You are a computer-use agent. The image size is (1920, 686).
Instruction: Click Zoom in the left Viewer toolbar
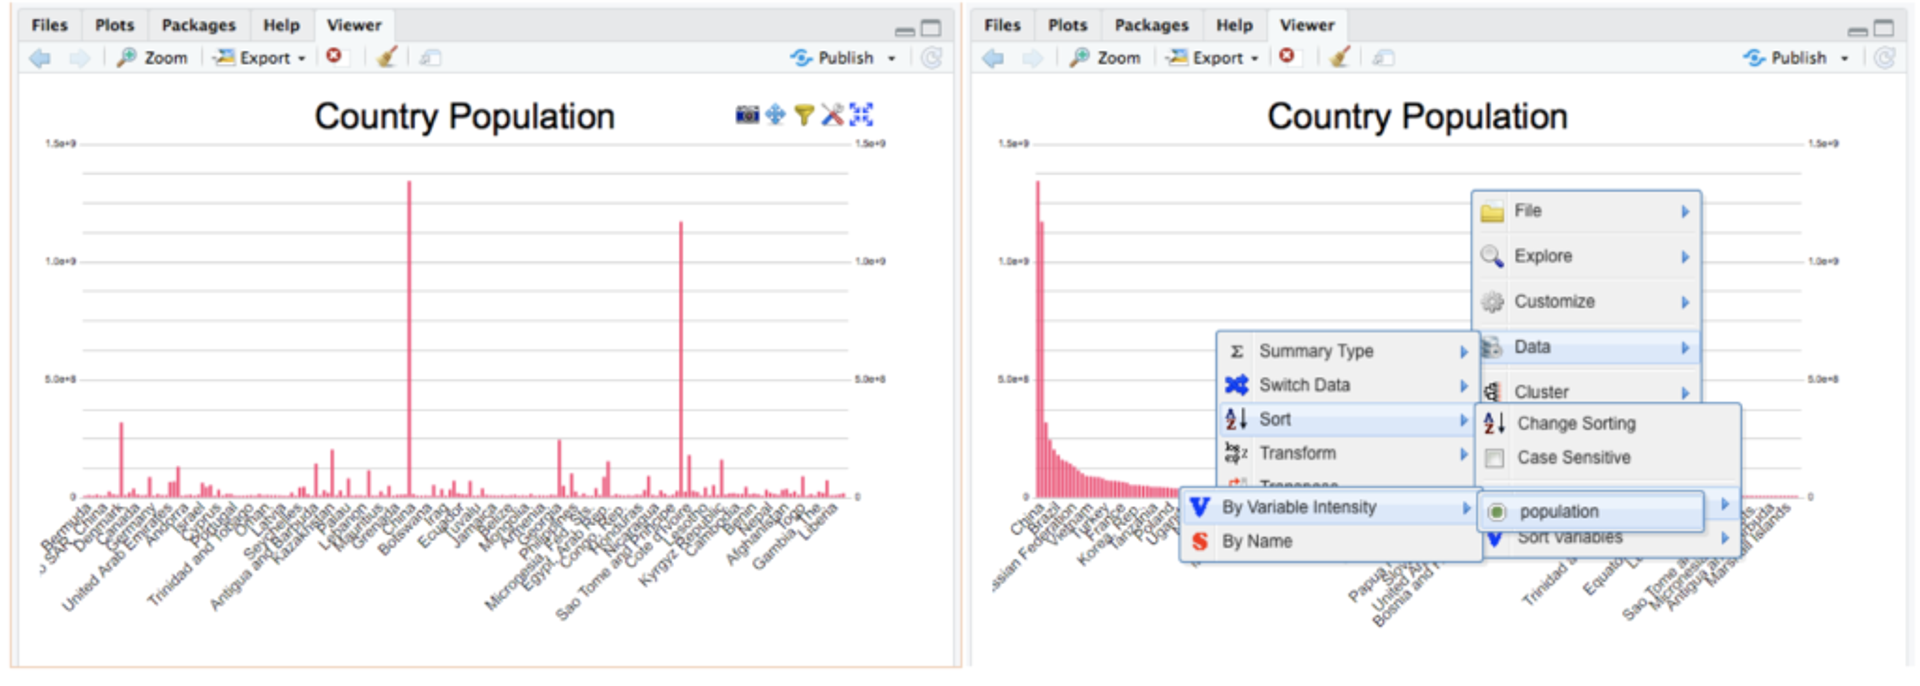pos(153,58)
